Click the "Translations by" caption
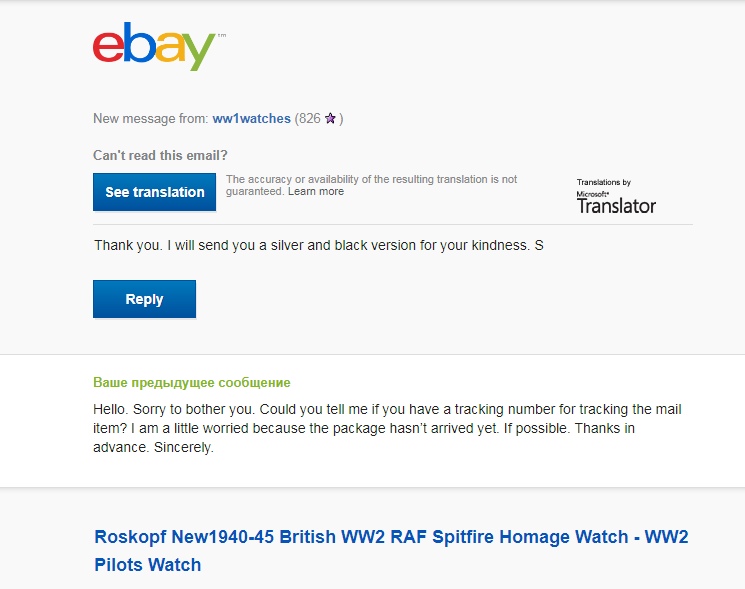 pyautogui.click(x=603, y=182)
